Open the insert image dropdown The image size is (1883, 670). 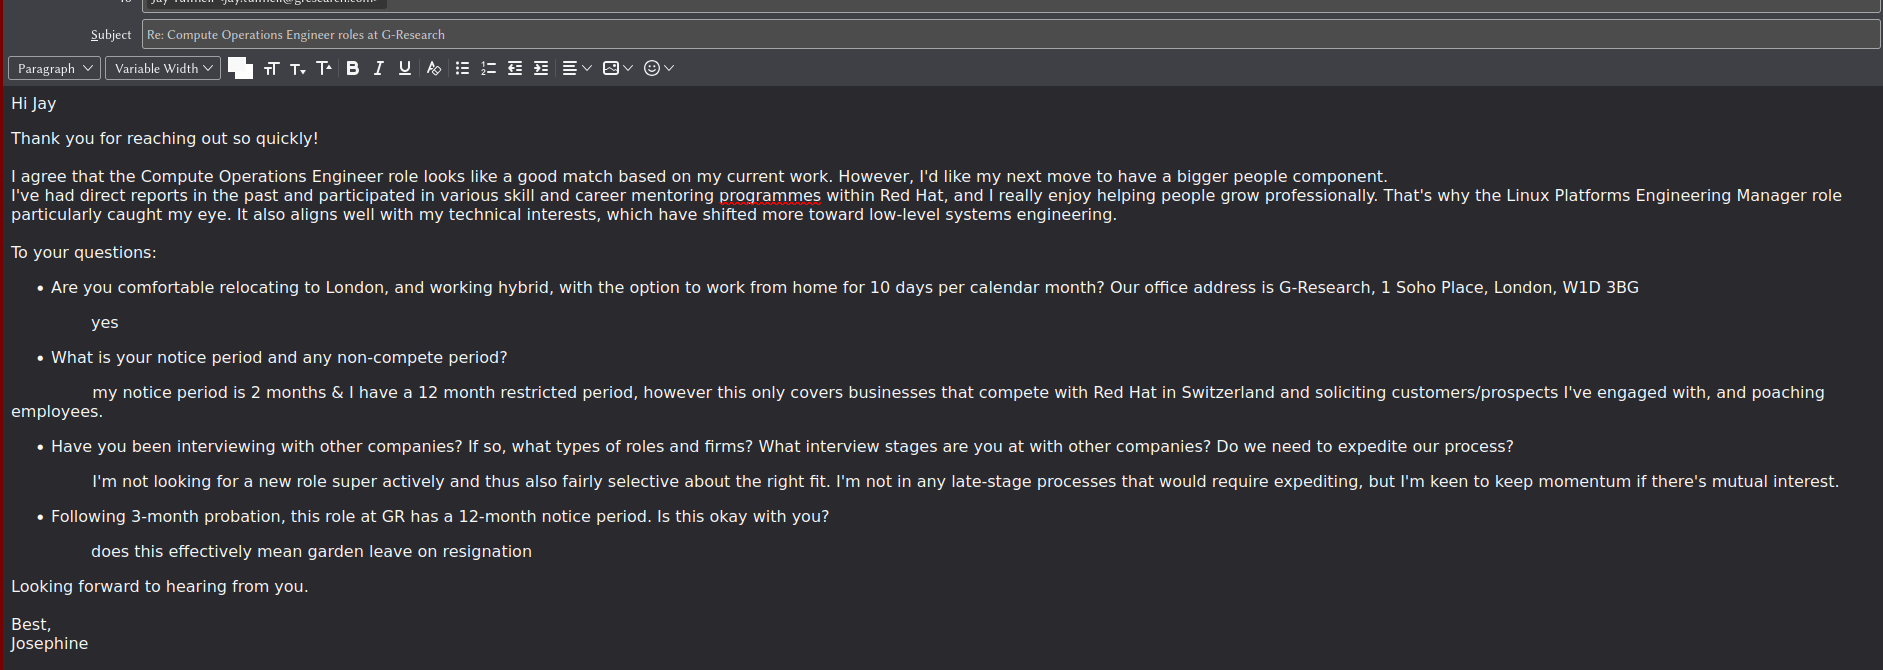coord(617,68)
